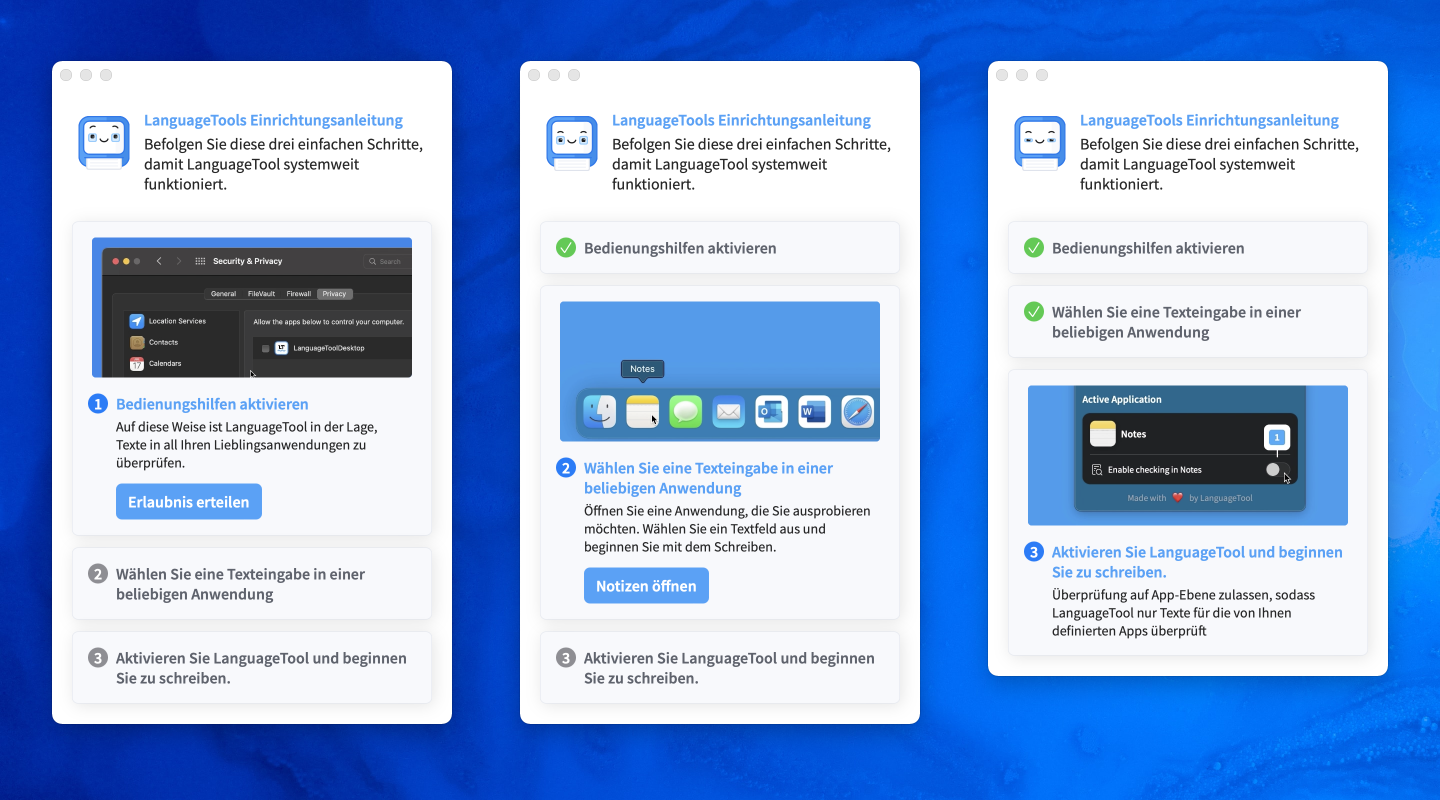
Task: Click the LanguageTools Einrichtungsanleitung title in the right window
Action: 1209,120
